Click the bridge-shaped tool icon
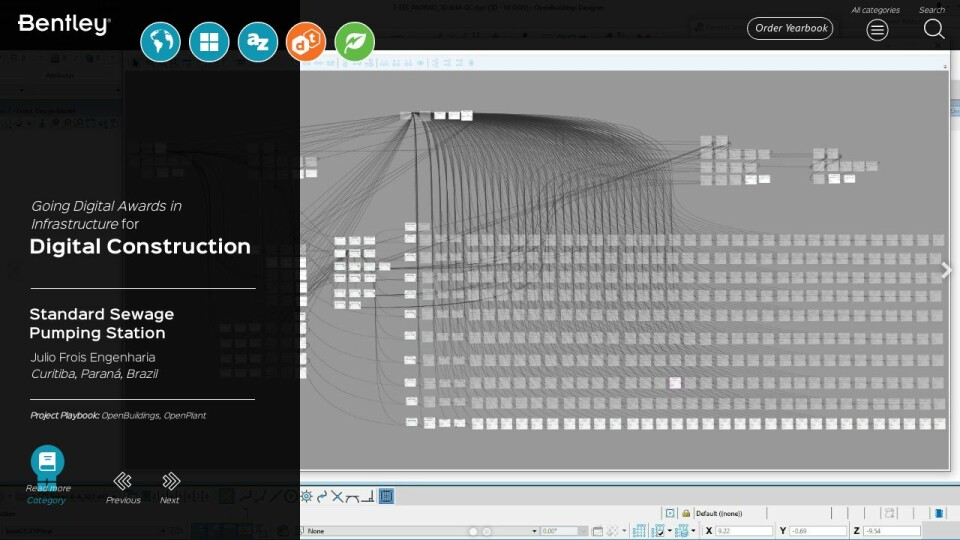The height and width of the screenshot is (540, 960). pos(352,498)
